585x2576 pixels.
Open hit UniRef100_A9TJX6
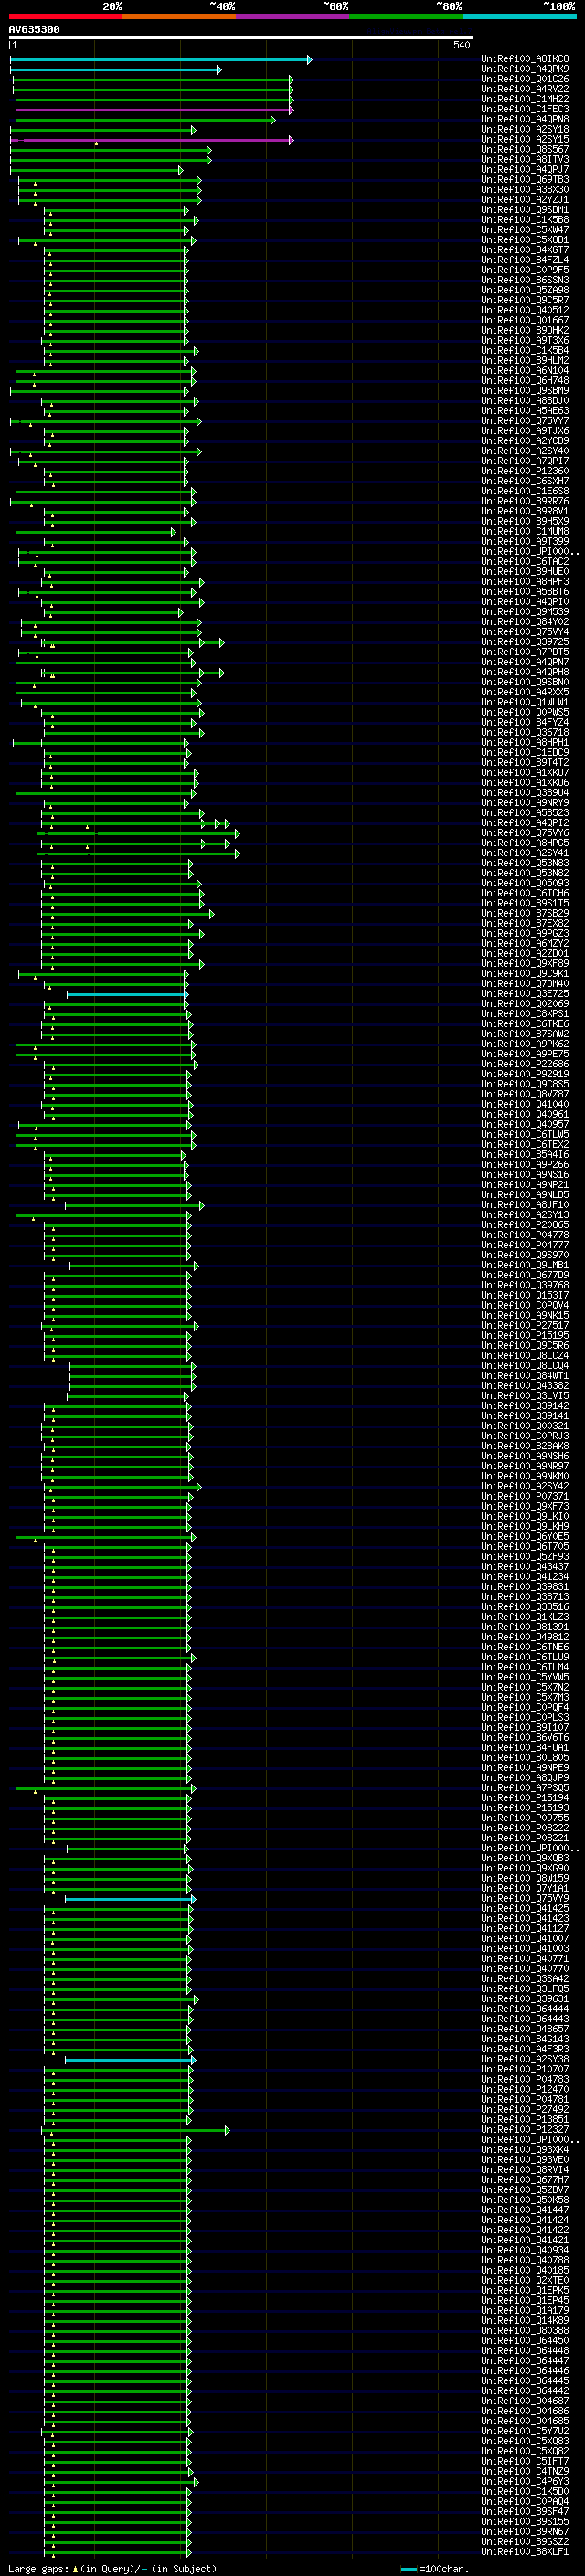click(525, 431)
